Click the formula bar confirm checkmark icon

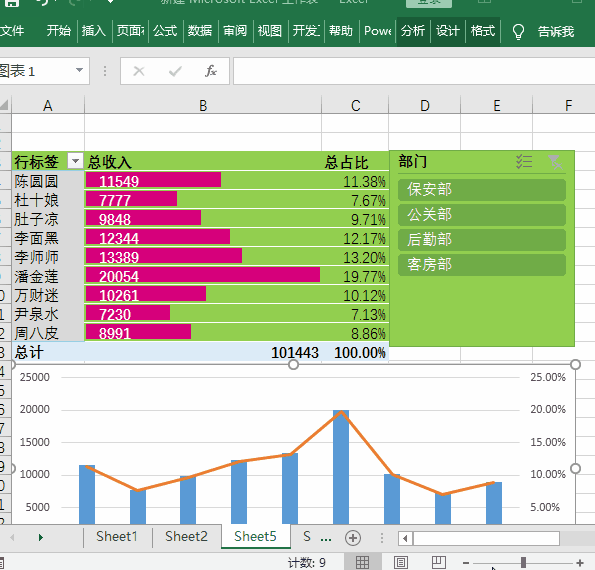[x=175, y=71]
